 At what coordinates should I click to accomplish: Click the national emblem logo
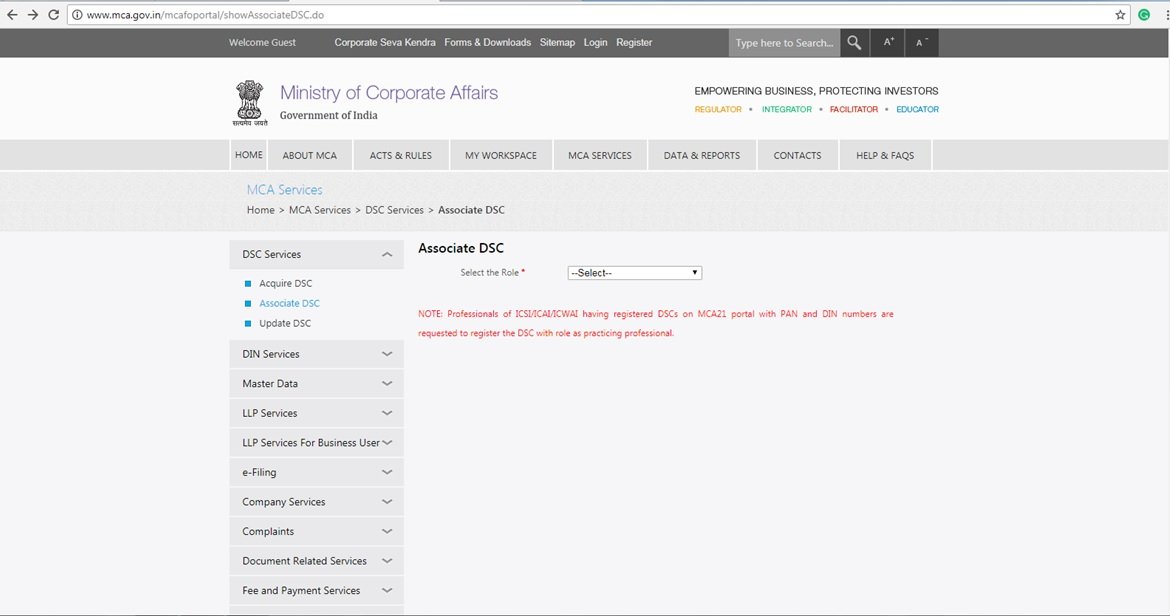click(x=249, y=103)
